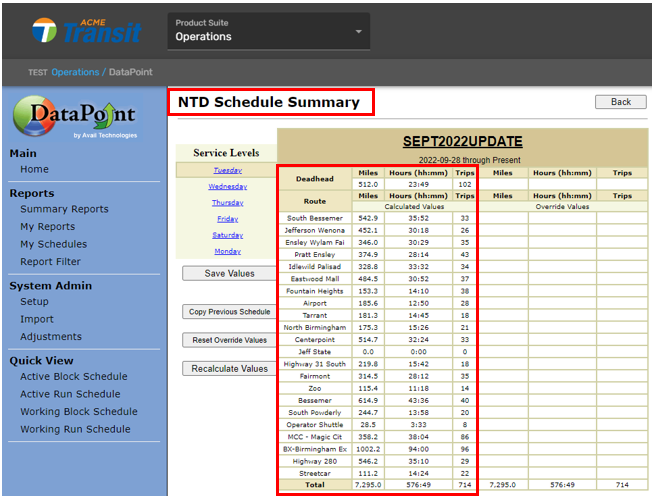Click Copy Previous Schedule button
652x497 pixels.
(x=230, y=312)
